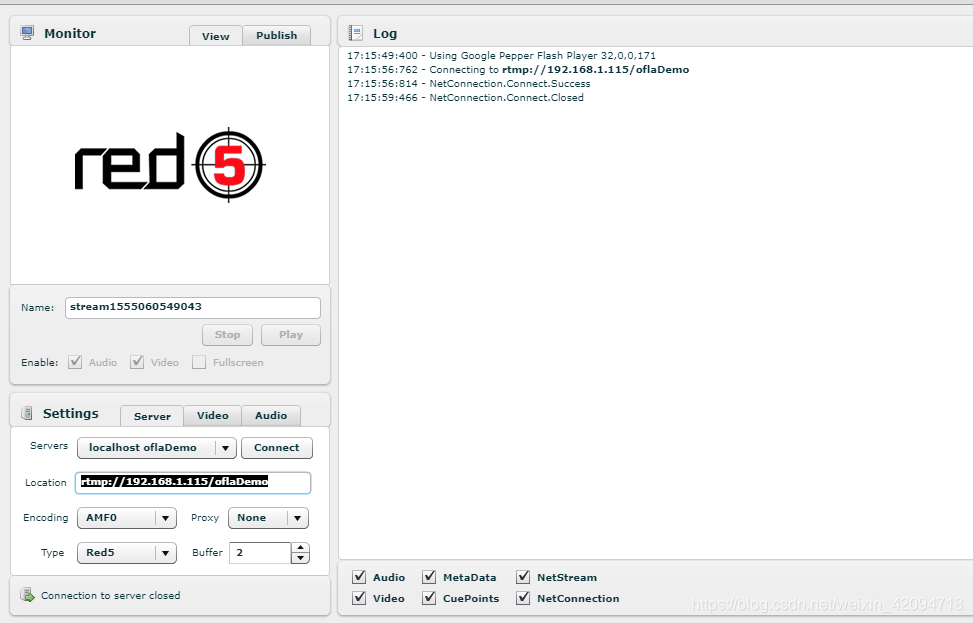973x623 pixels.
Task: Enable the Fullscreen checkbox
Action: (x=199, y=362)
